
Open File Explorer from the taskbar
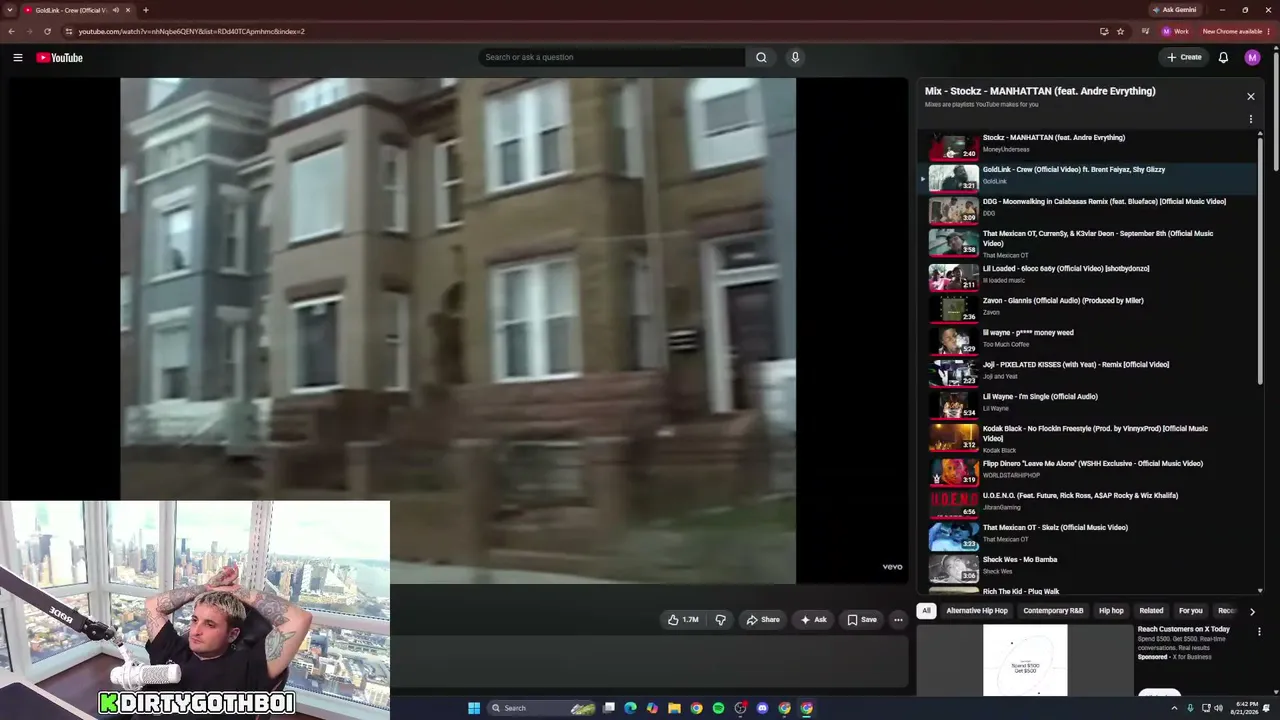coord(674,708)
